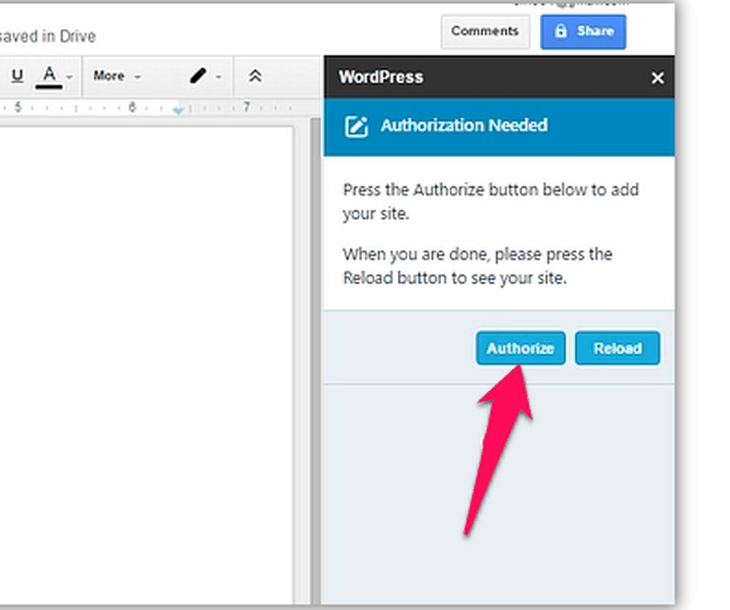The height and width of the screenshot is (610, 730).
Task: Close the WordPress sidebar panel
Action: [657, 78]
